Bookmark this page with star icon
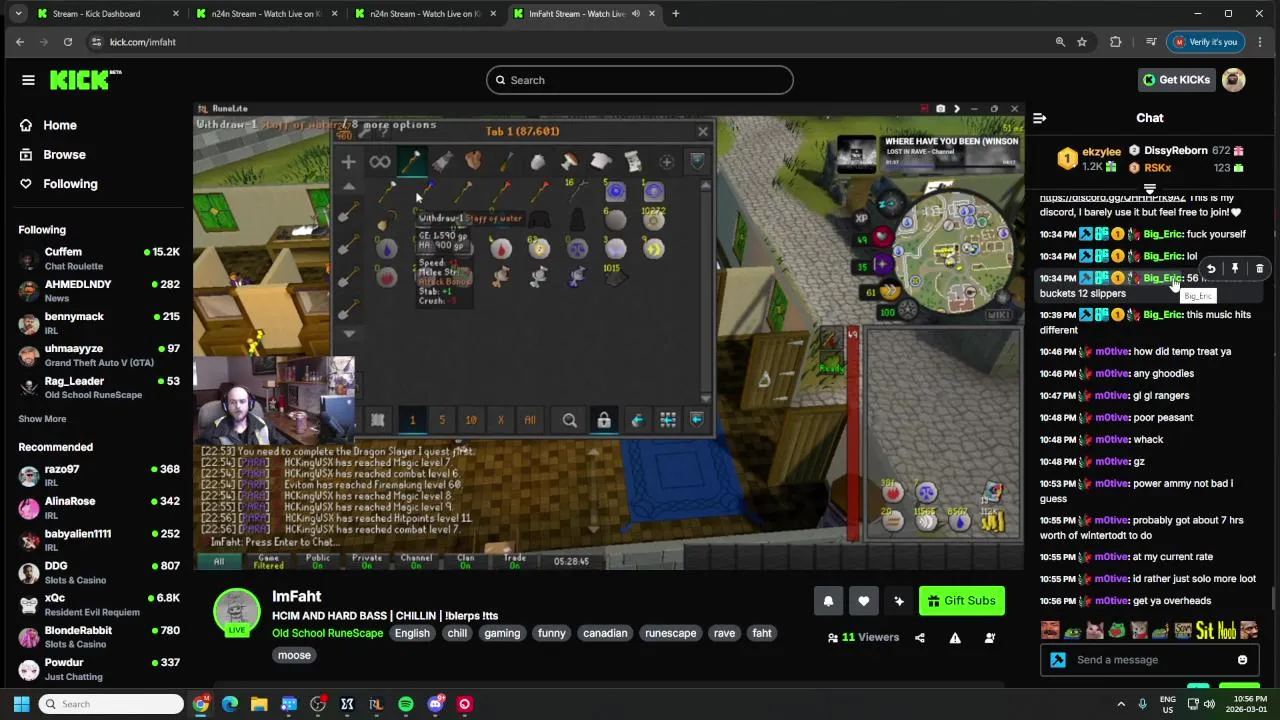 pos(1082,42)
